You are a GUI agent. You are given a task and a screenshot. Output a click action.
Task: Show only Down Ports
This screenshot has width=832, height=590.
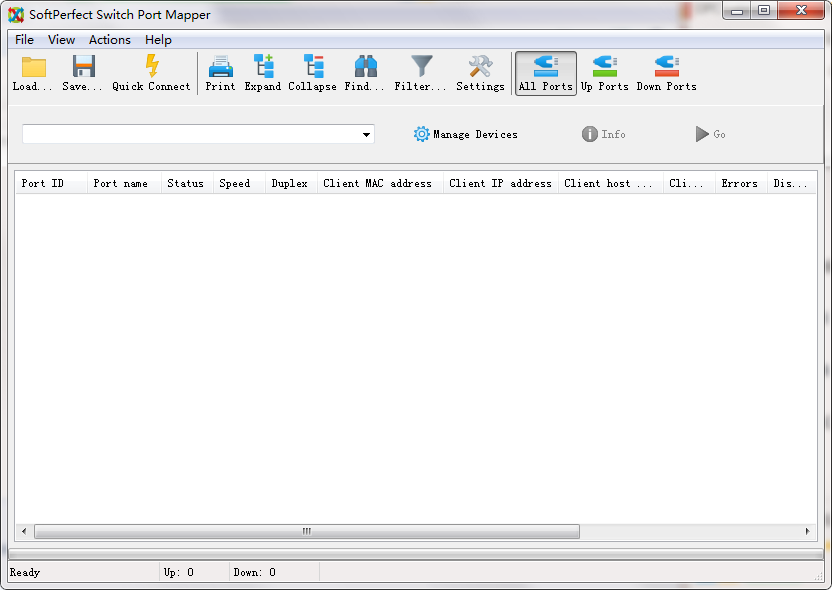[x=666, y=73]
